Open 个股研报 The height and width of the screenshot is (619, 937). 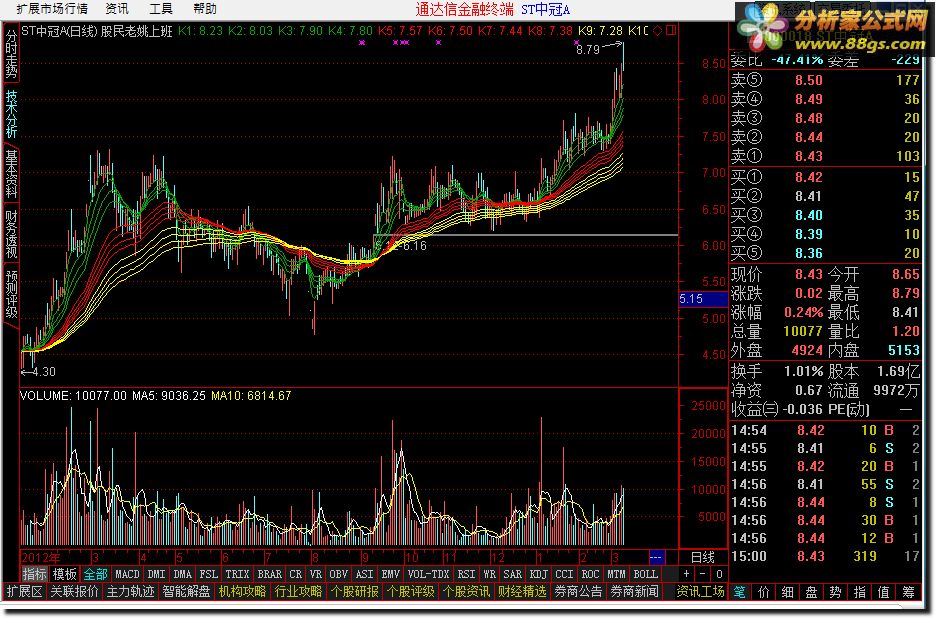click(354, 592)
